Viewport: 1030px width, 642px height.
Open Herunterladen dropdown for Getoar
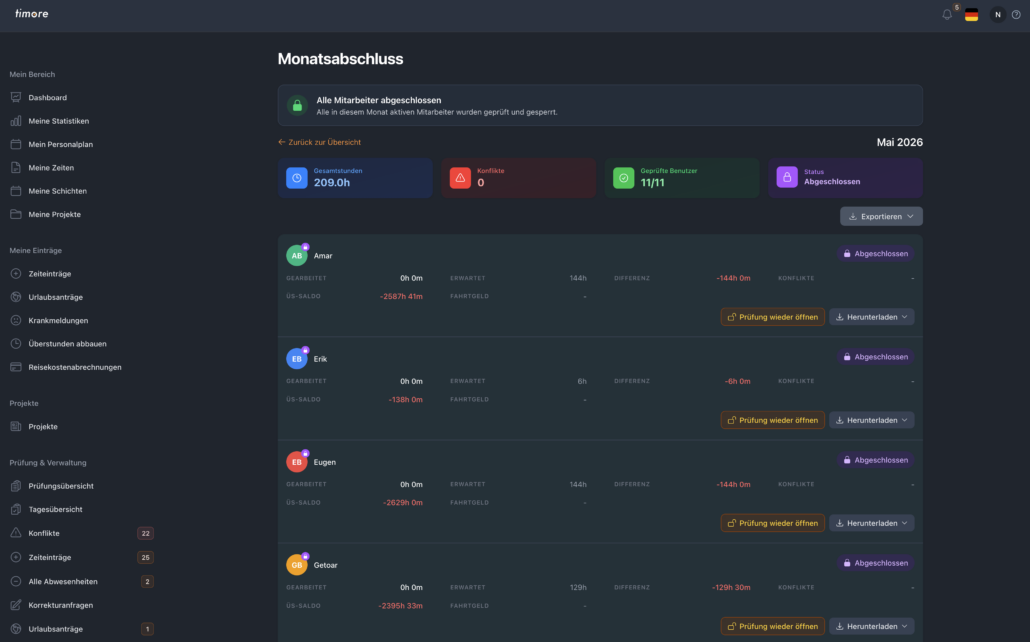click(x=872, y=626)
